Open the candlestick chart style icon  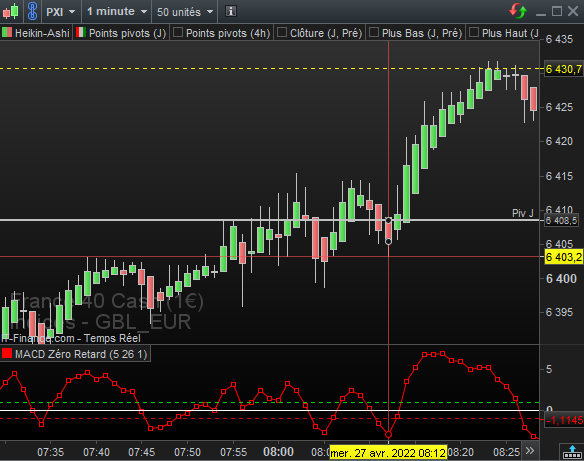[x=11, y=12]
